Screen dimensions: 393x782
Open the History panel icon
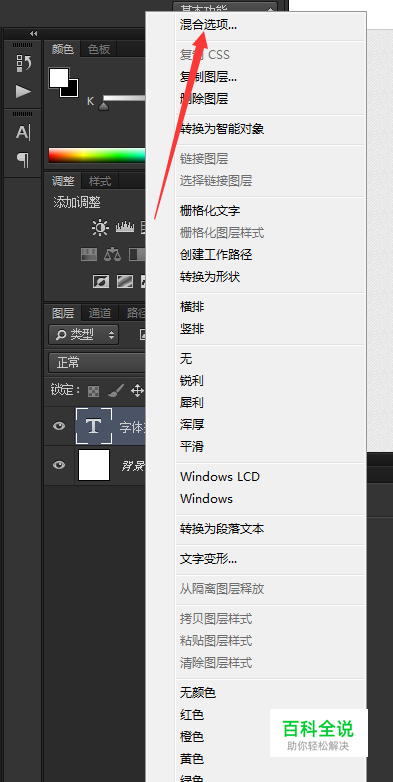23,63
